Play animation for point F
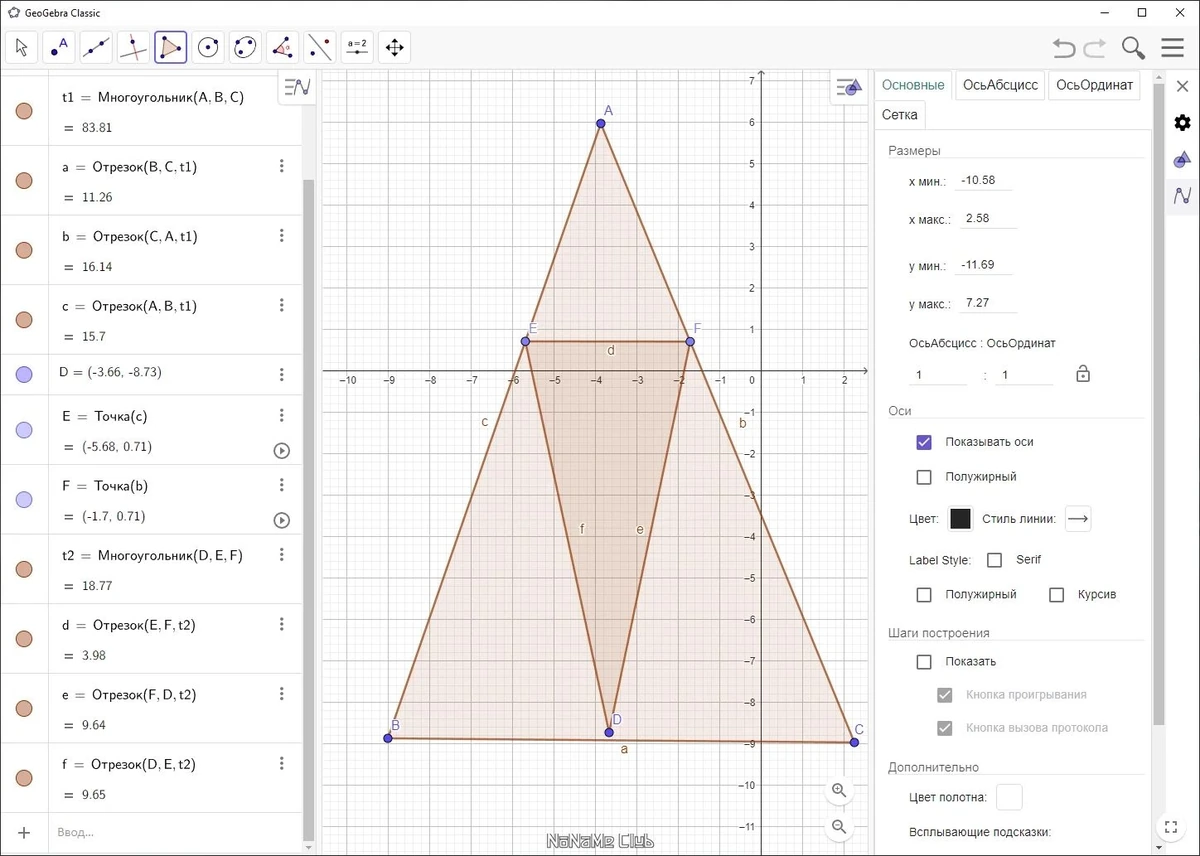The height and width of the screenshot is (856, 1200). pyautogui.click(x=282, y=520)
